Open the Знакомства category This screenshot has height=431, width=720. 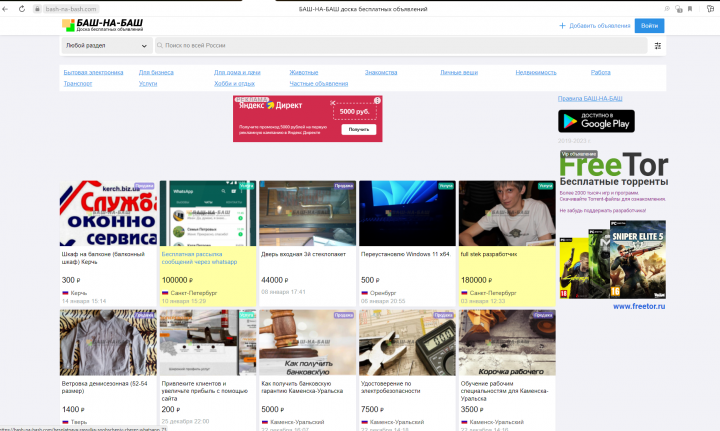[381, 73]
